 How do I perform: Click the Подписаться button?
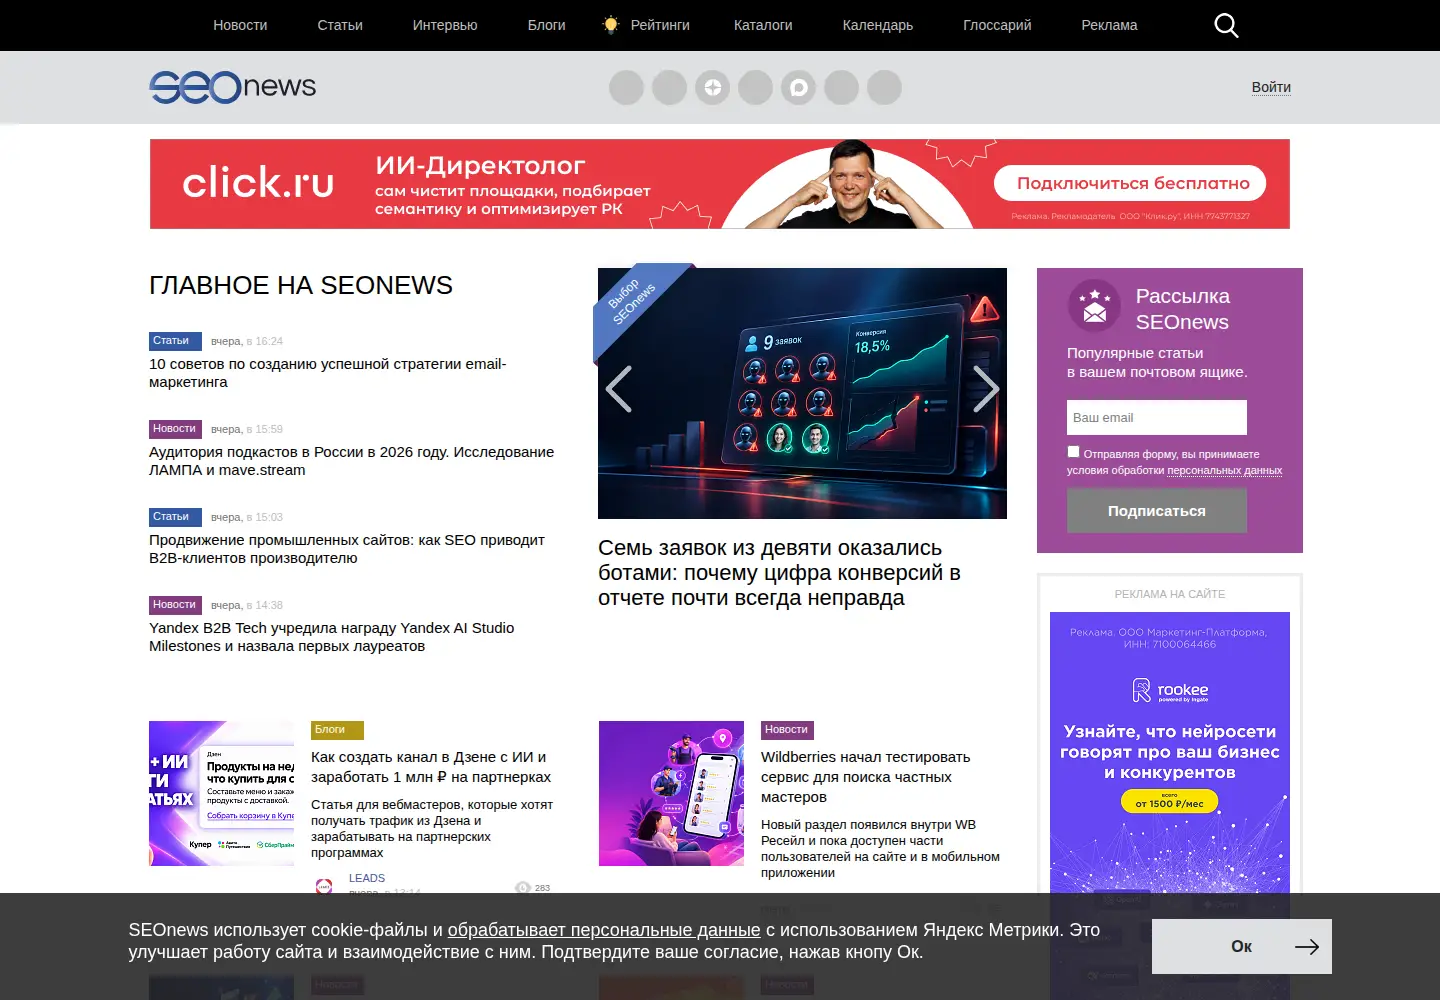click(x=1157, y=510)
